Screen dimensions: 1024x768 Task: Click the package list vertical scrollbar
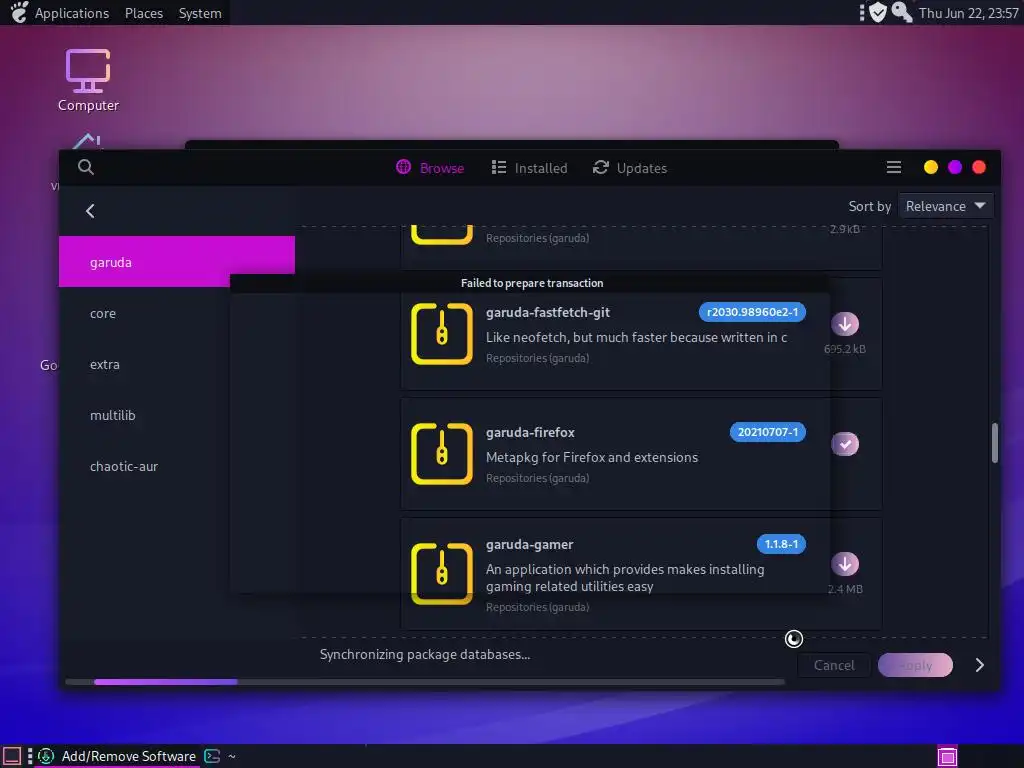point(995,443)
